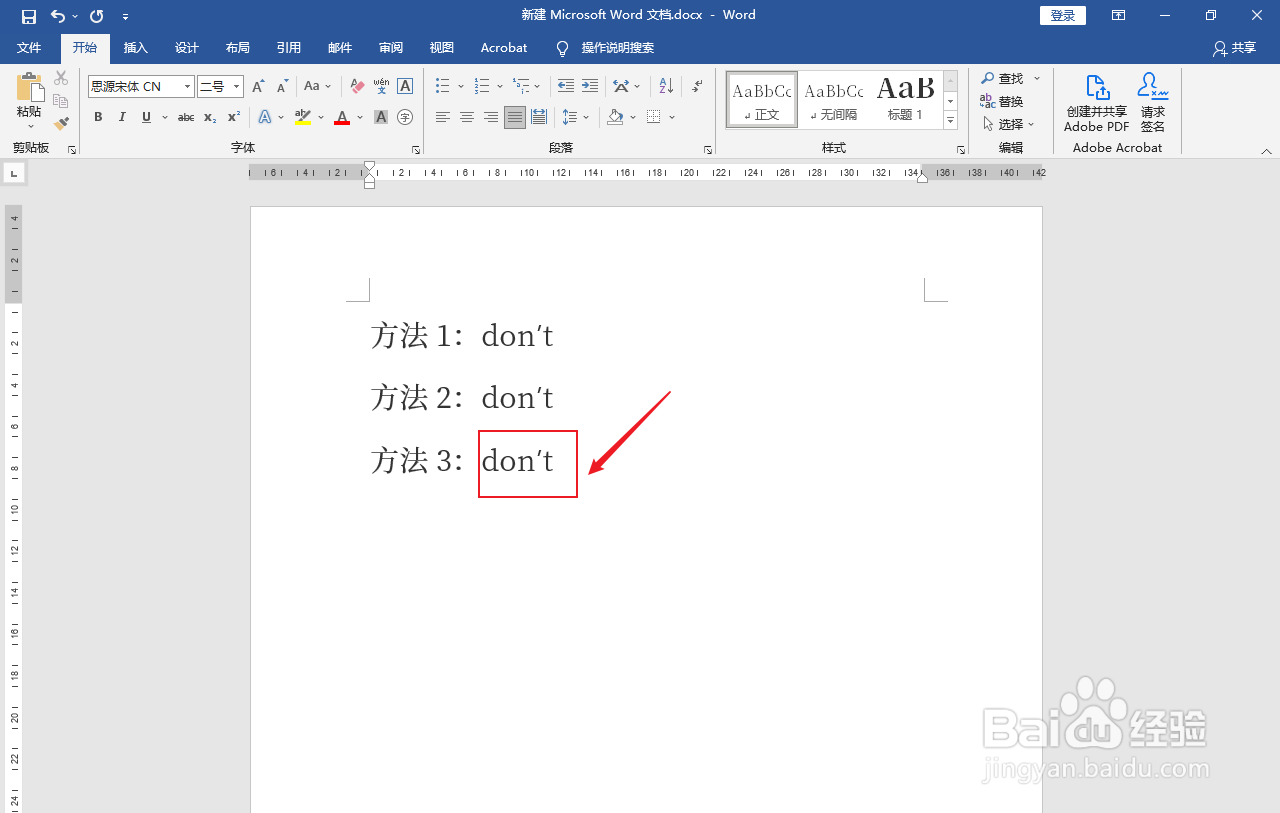Increase paragraph indent

pos(590,87)
